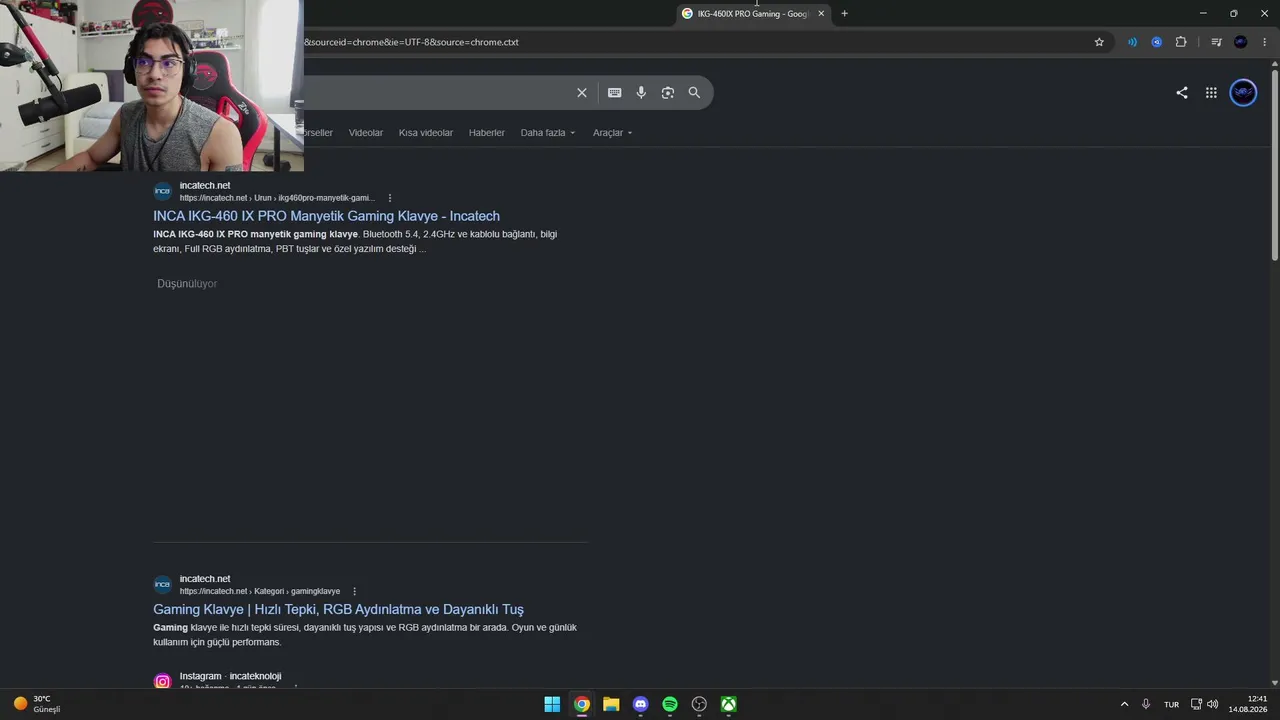
Task: Click the Düşünülüyor status text
Action: click(187, 284)
